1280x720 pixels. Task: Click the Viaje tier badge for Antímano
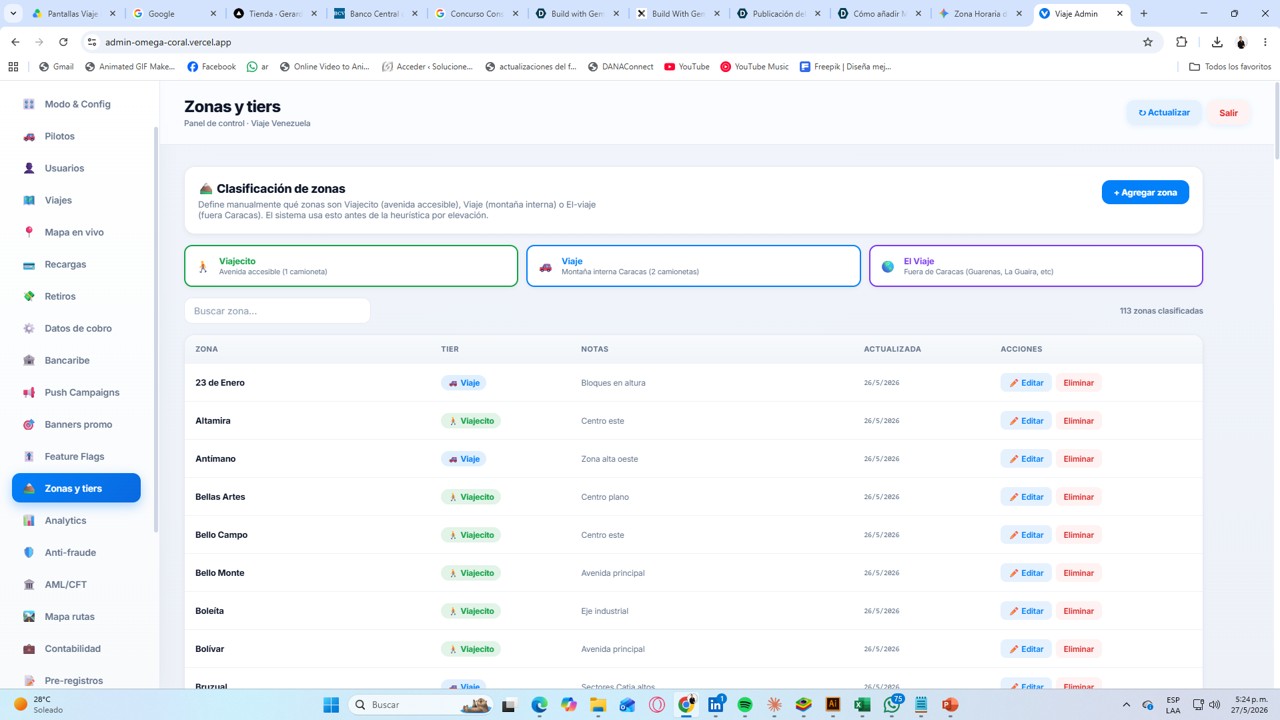[x=464, y=459]
